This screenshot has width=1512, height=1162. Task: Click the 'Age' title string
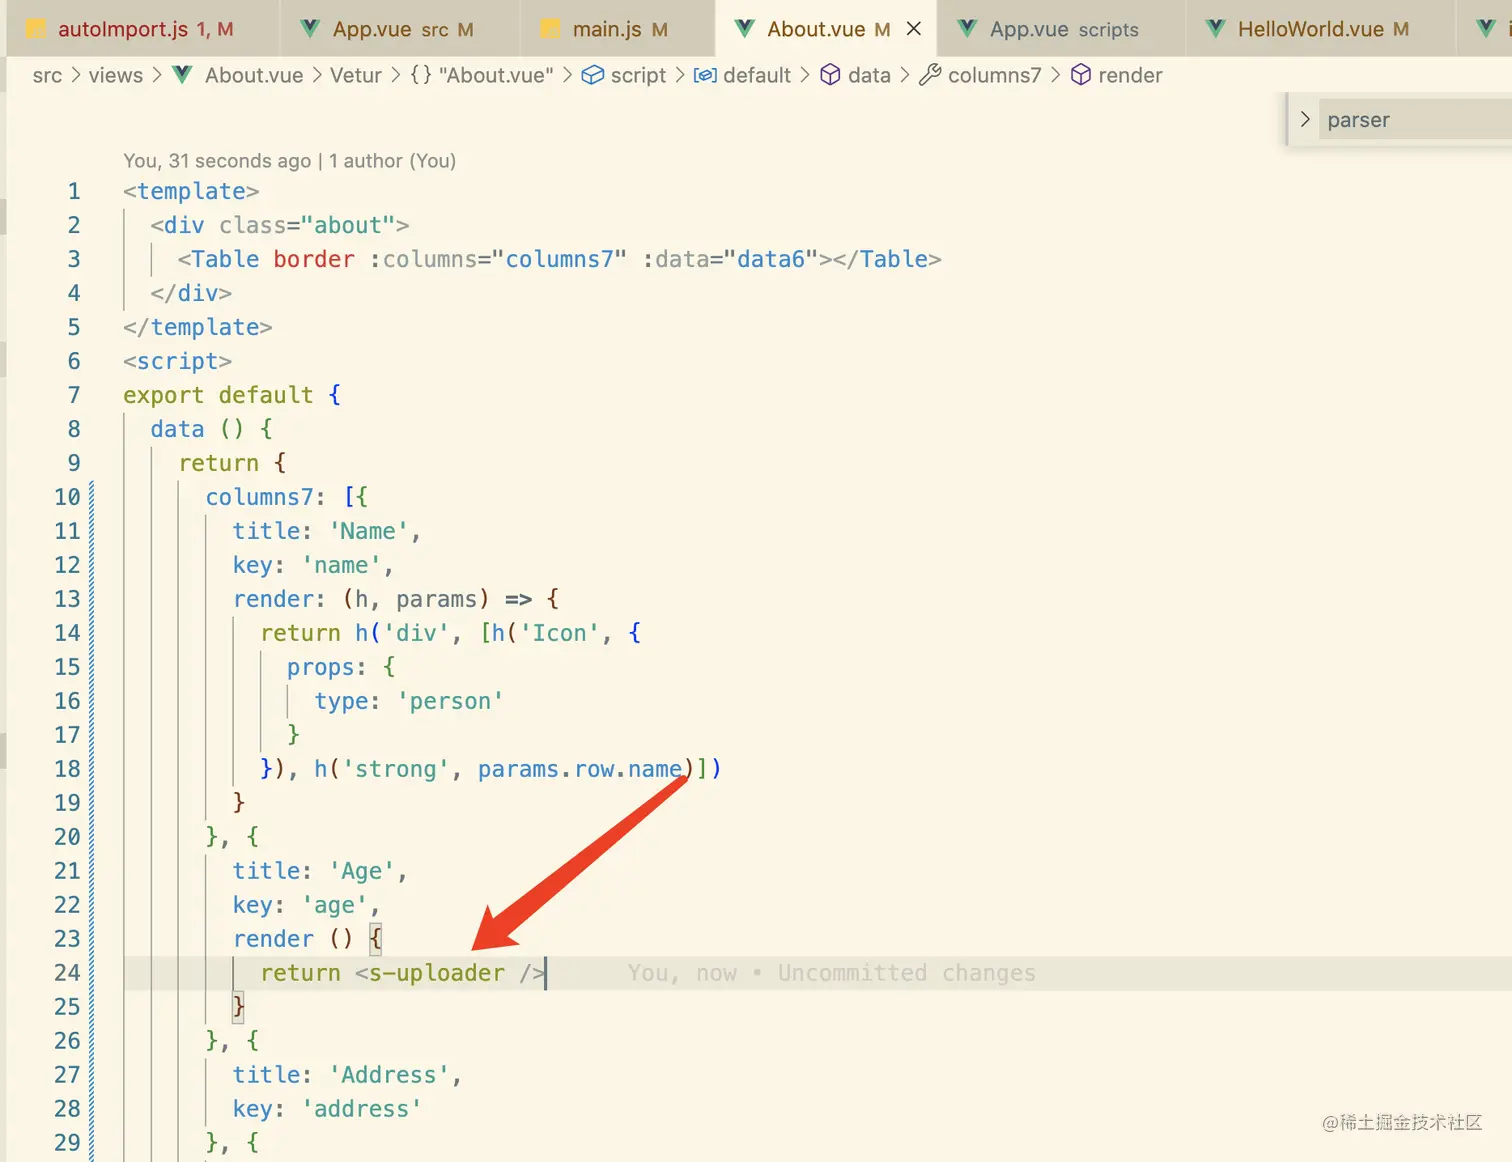(361, 871)
